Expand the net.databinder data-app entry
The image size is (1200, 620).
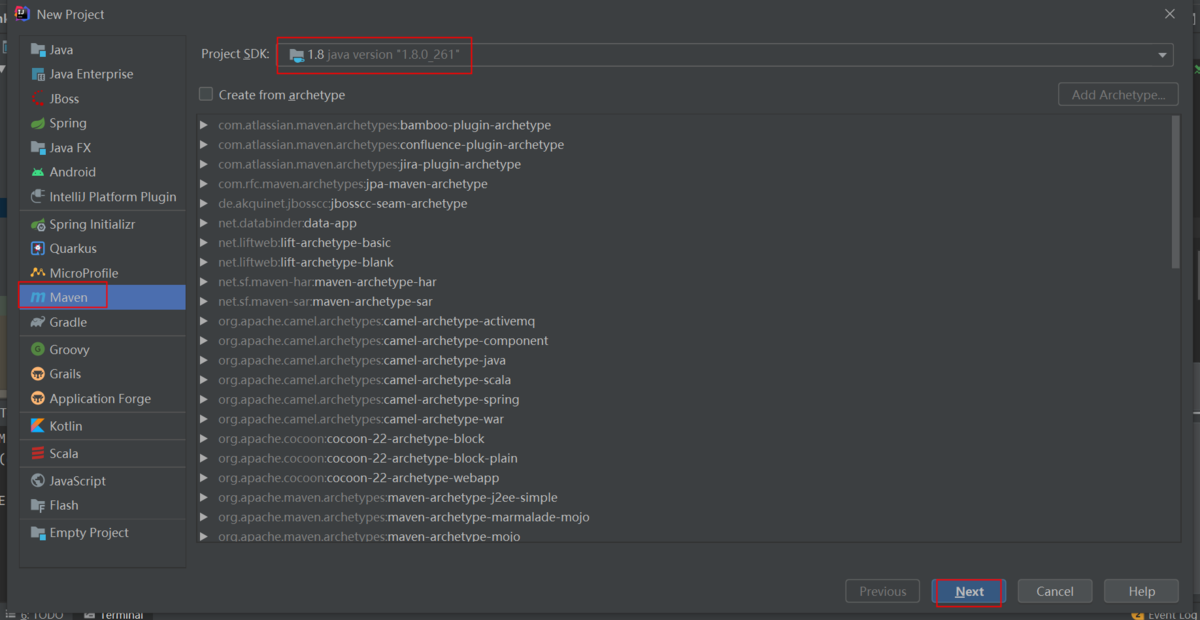click(x=204, y=223)
